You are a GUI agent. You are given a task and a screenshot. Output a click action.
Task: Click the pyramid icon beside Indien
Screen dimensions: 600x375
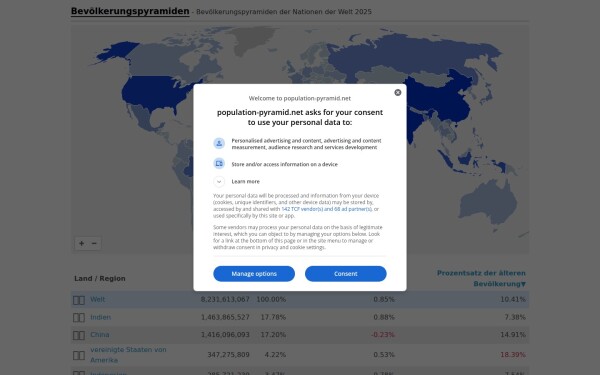tap(79, 318)
